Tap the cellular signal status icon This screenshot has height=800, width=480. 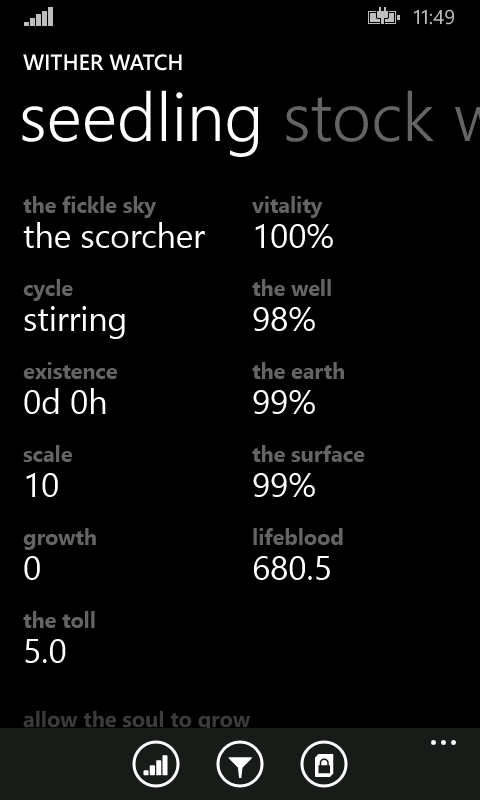(39, 17)
